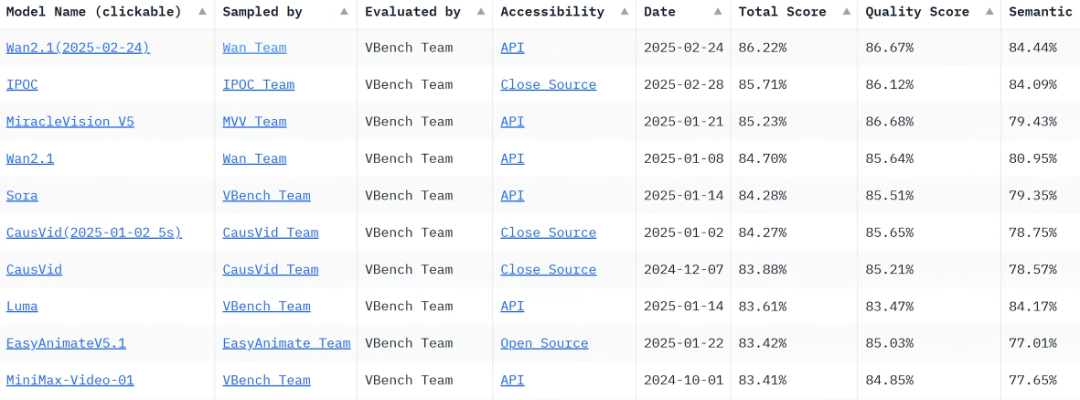Toggle sort on Date column arrow
Image resolution: width=1080 pixels, height=400 pixels.
(x=718, y=12)
